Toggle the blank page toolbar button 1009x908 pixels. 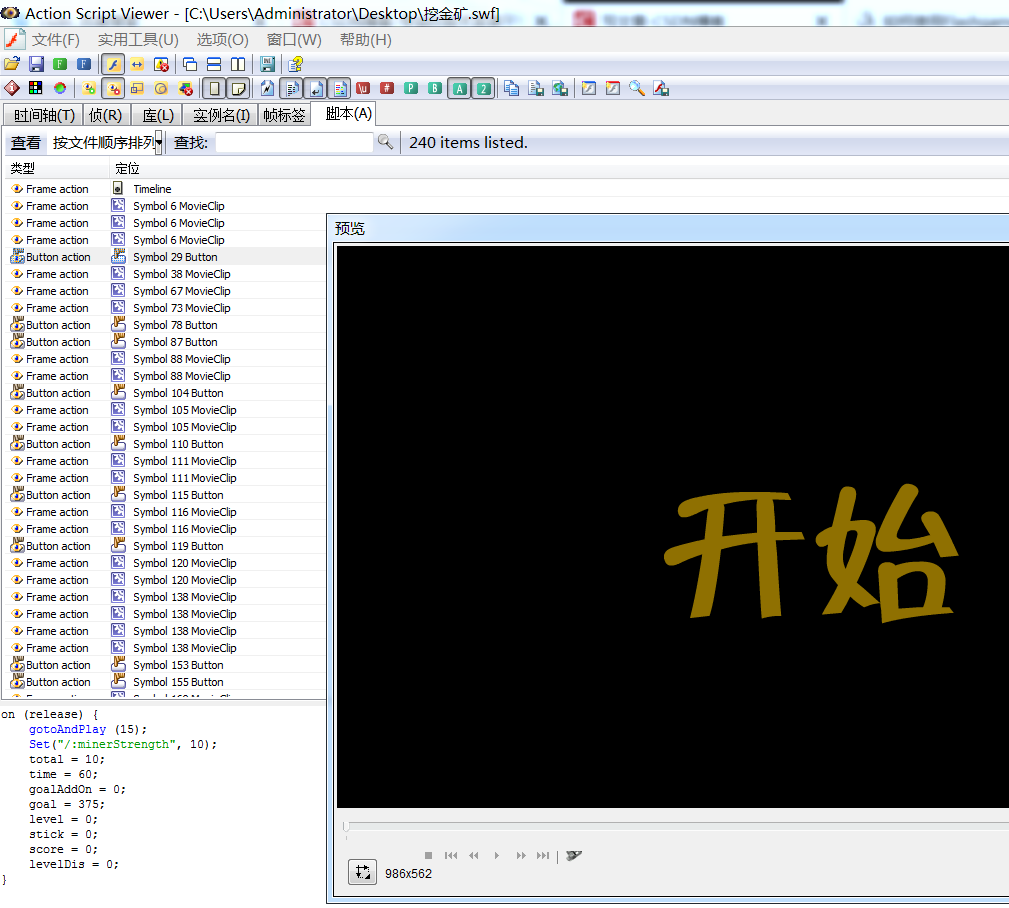(214, 88)
